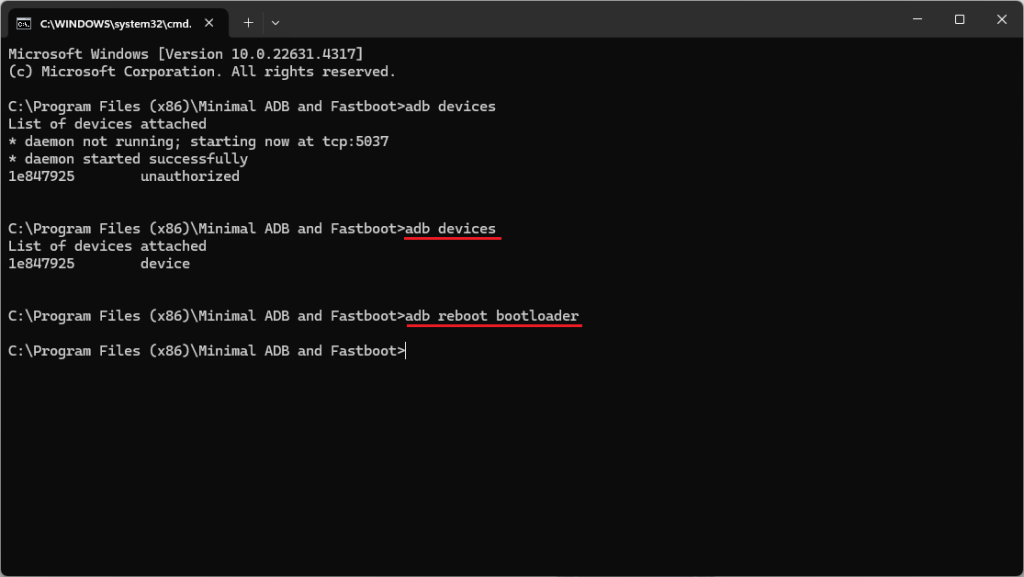The height and width of the screenshot is (577, 1024).
Task: Click the Microsoft Windows version line
Action: pos(185,54)
